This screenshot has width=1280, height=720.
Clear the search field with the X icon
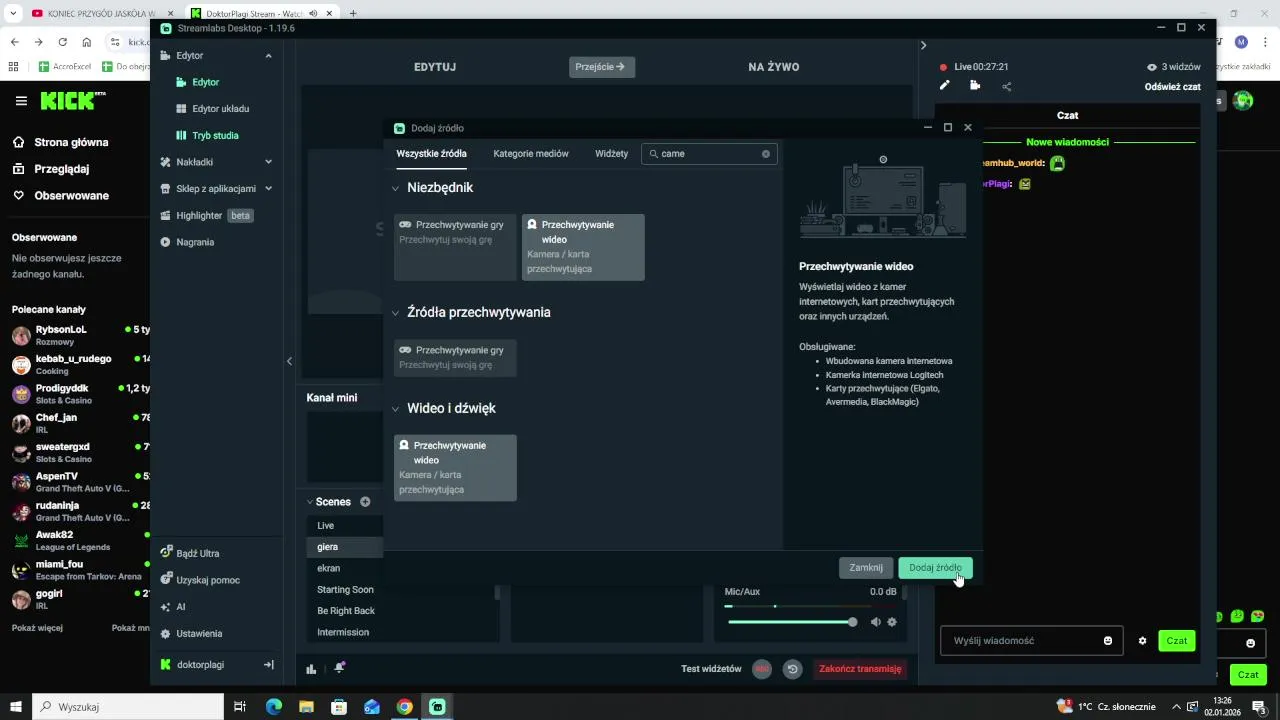pyautogui.click(x=766, y=154)
